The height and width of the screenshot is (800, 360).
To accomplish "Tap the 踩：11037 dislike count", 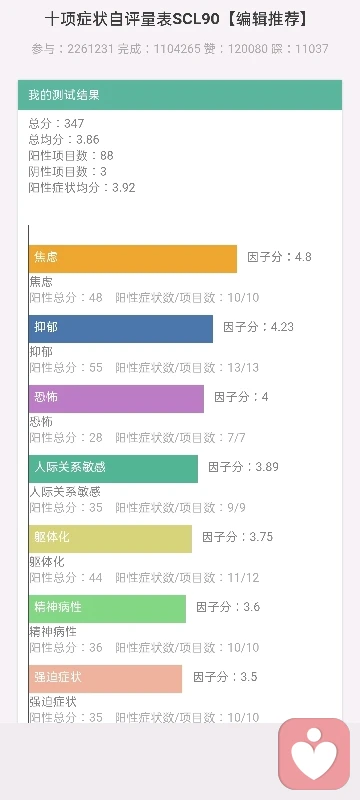I will [x=300, y=49].
